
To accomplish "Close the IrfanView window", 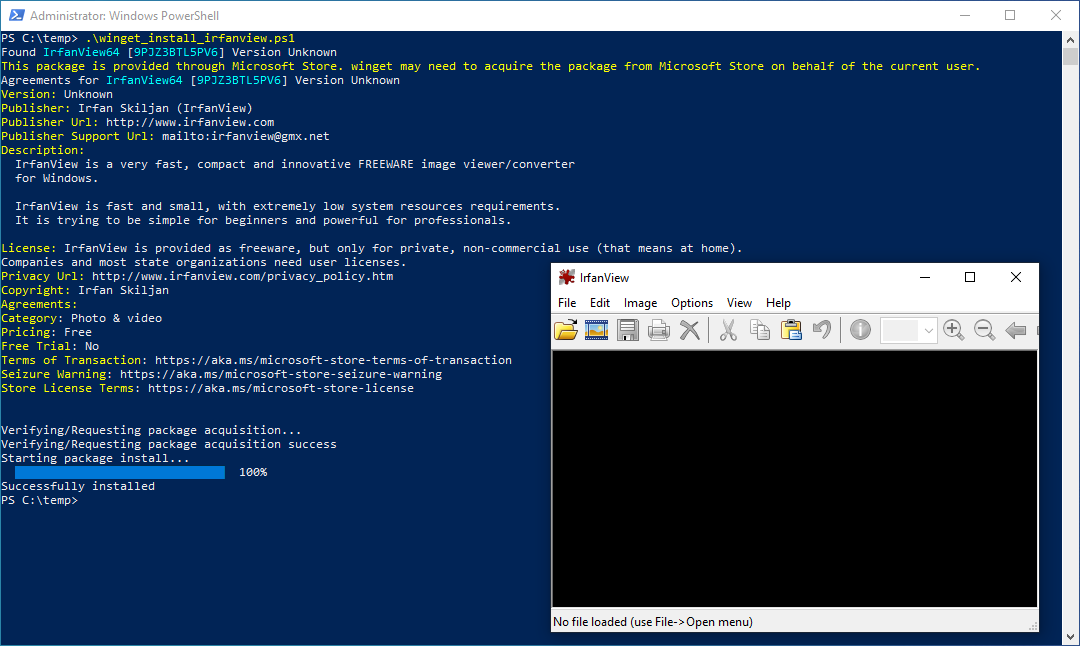I will point(1016,277).
